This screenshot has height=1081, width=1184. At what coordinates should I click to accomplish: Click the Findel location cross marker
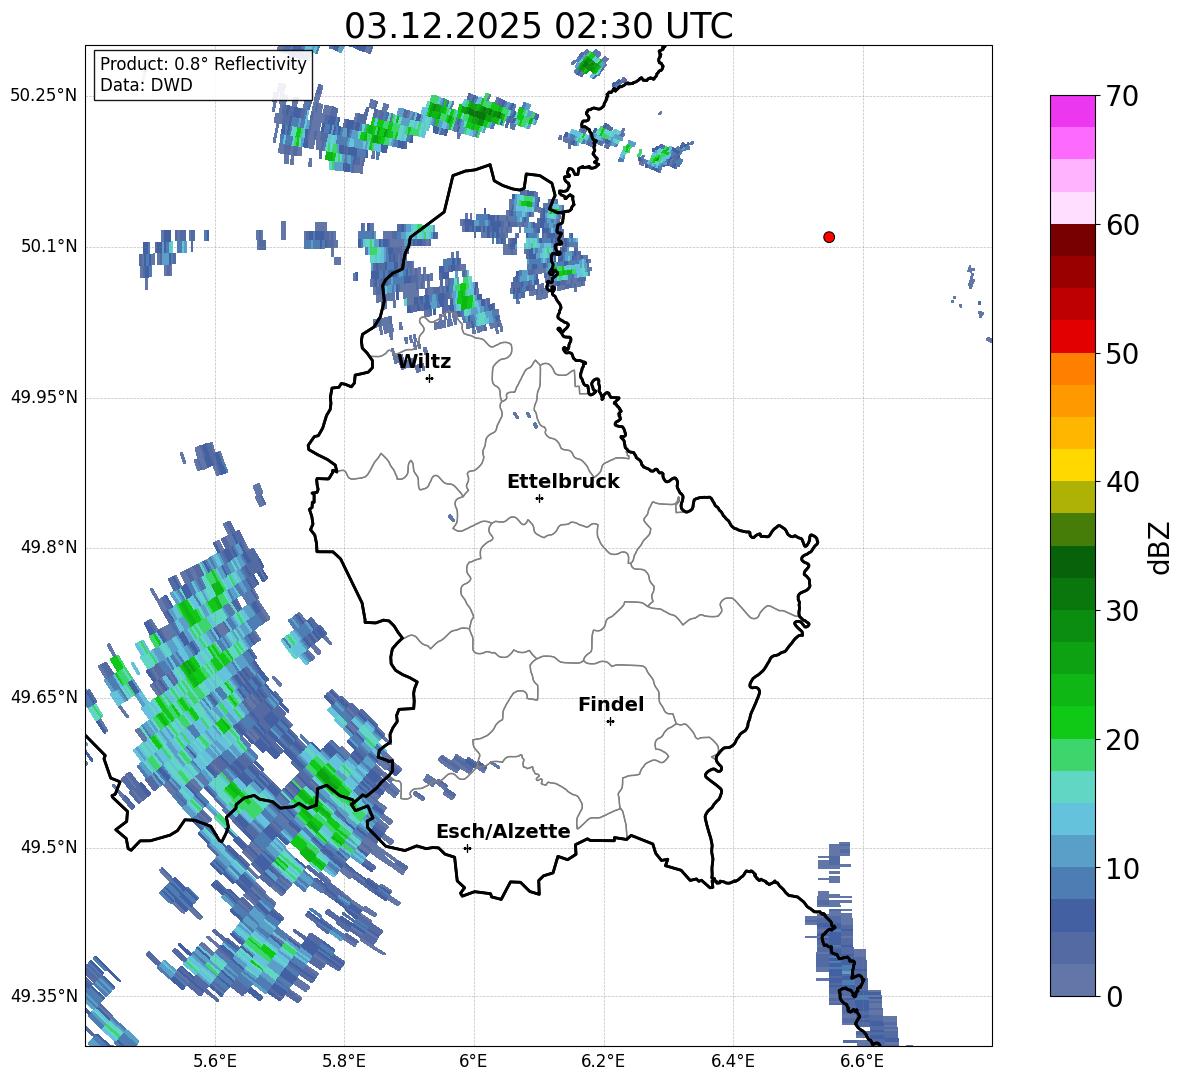(x=610, y=722)
